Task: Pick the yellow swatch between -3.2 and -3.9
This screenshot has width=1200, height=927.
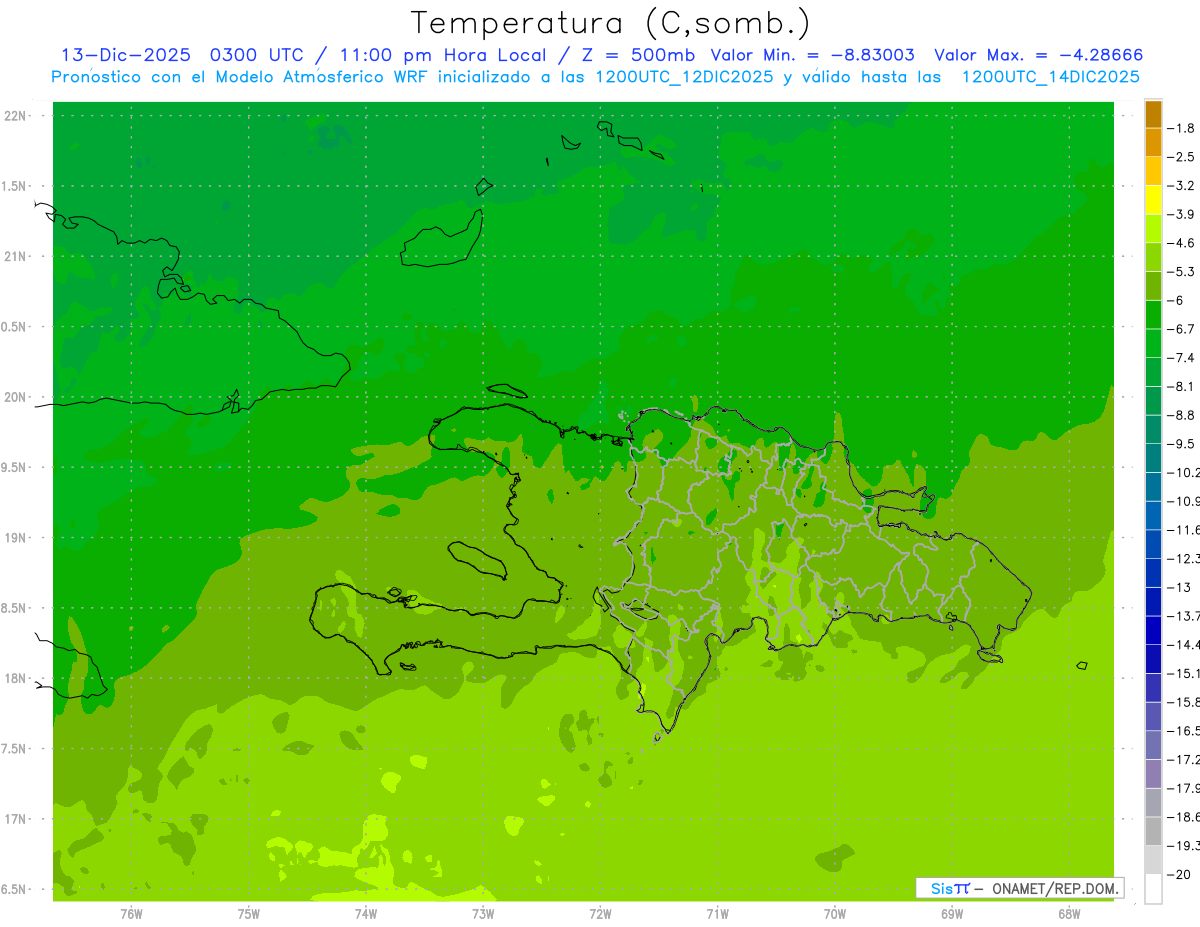Action: coord(1153,200)
